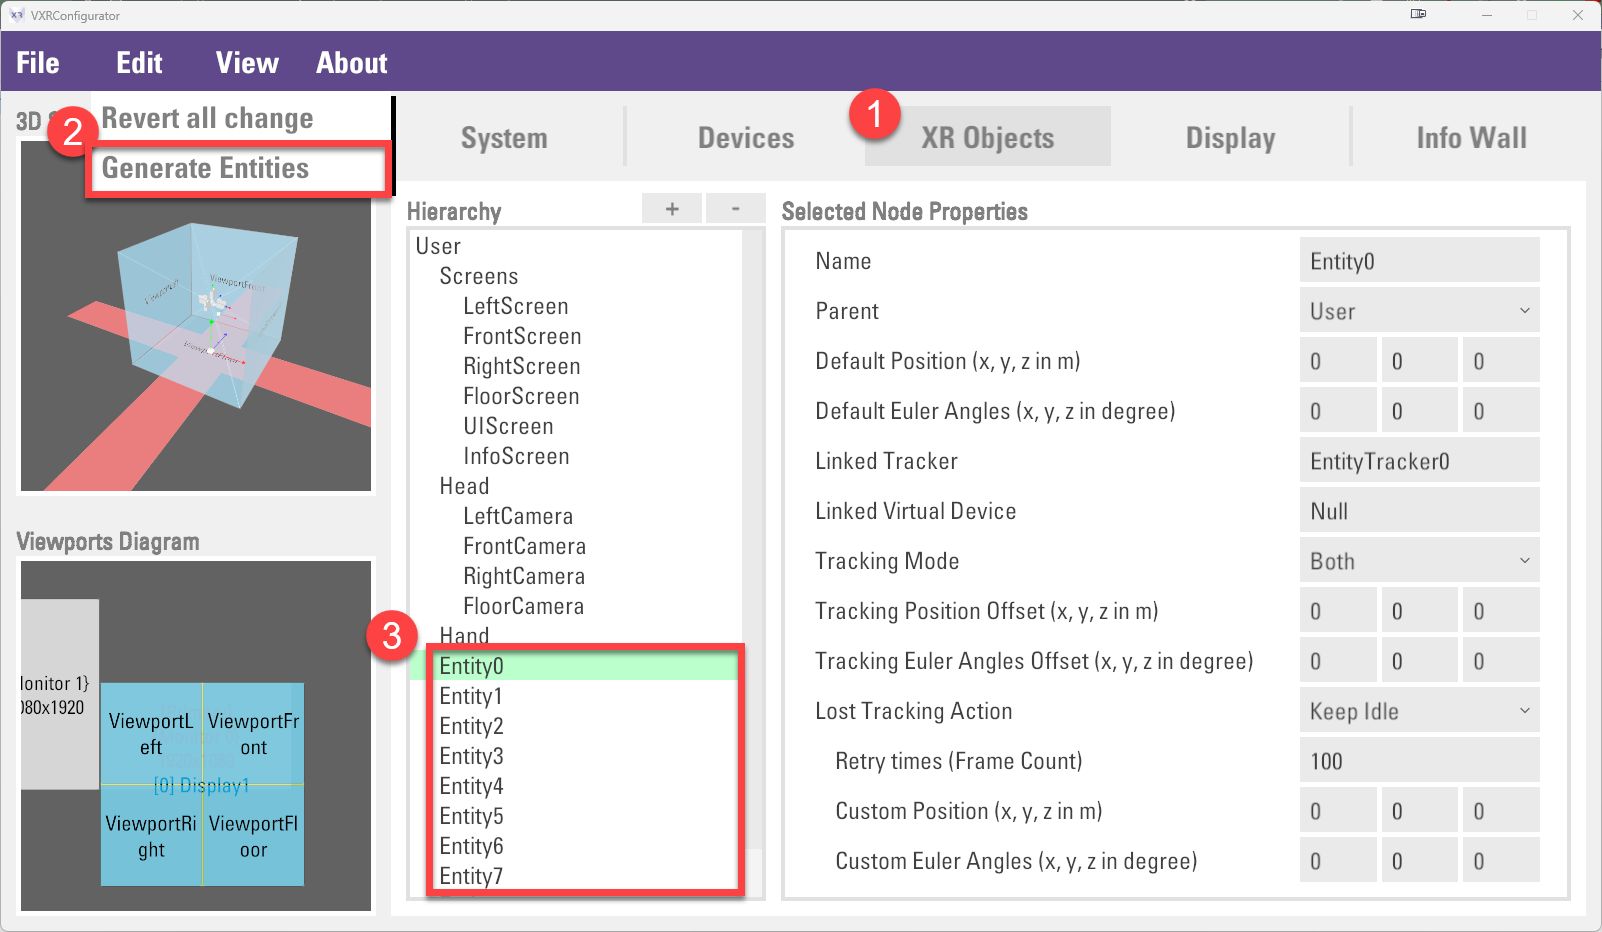Click the VXRConfigurator app icon in title bar
Image resolution: width=1602 pixels, height=932 pixels.
pos(16,15)
